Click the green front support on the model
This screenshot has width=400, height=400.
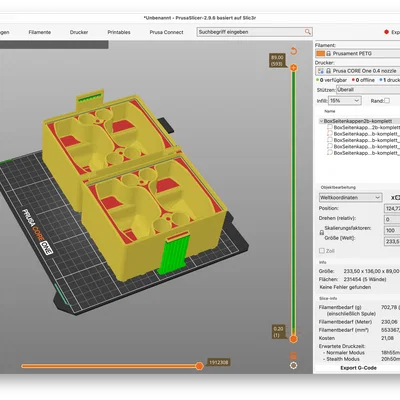[x=173, y=254]
